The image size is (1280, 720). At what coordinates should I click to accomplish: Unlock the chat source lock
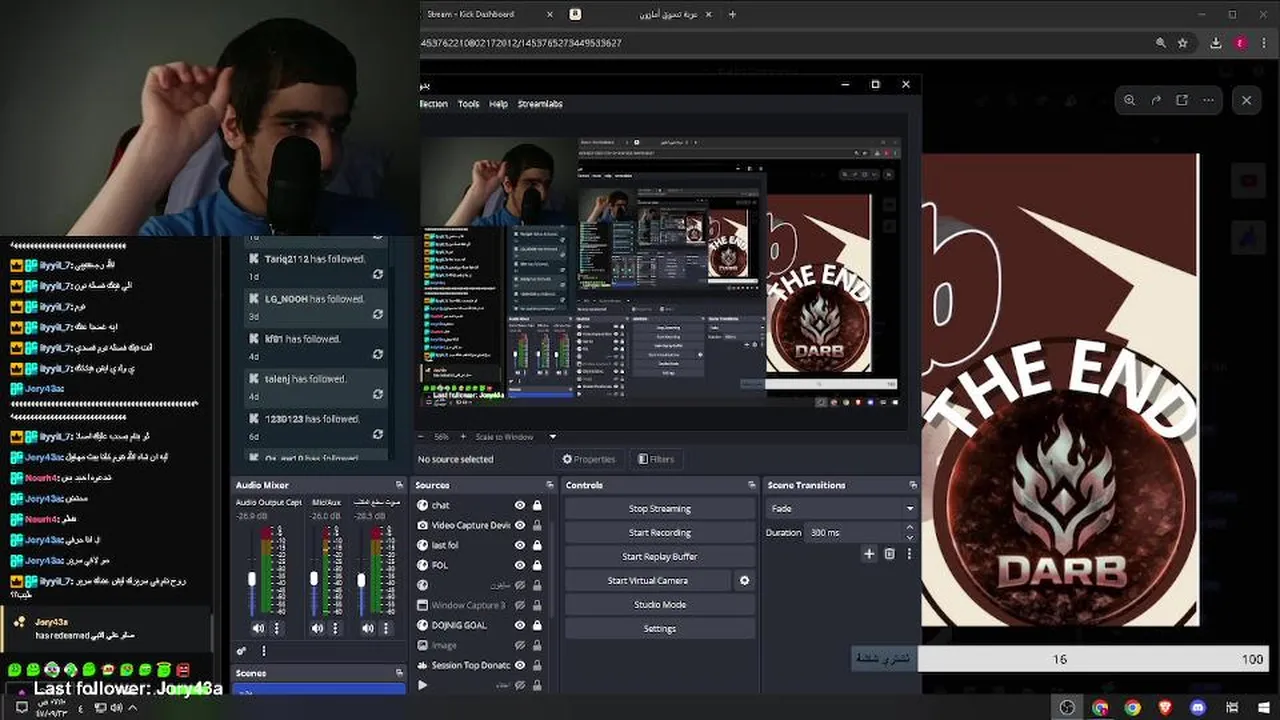[x=537, y=505]
